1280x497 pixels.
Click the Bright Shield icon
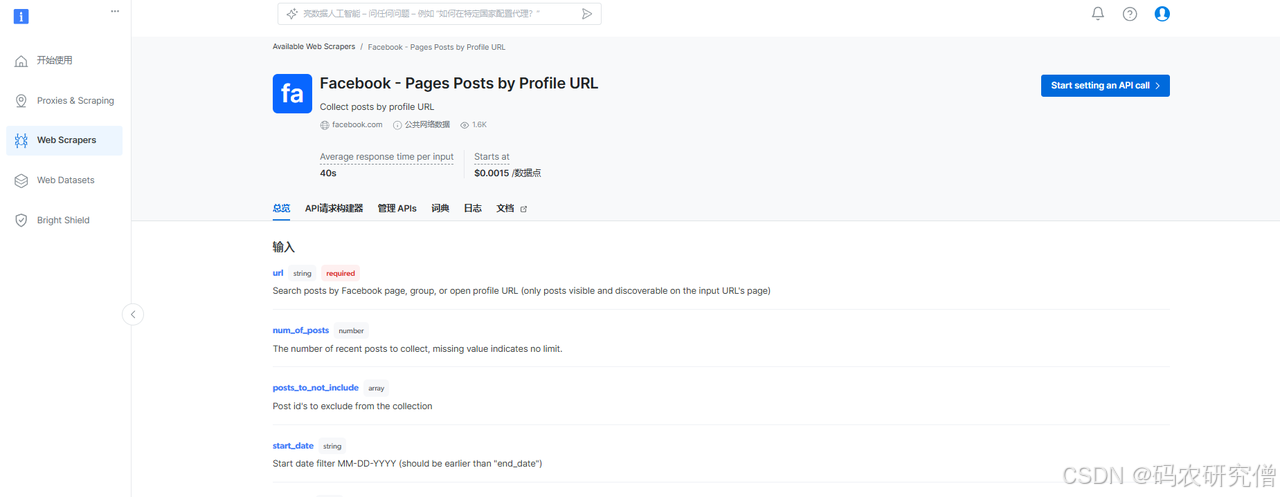[x=21, y=220]
